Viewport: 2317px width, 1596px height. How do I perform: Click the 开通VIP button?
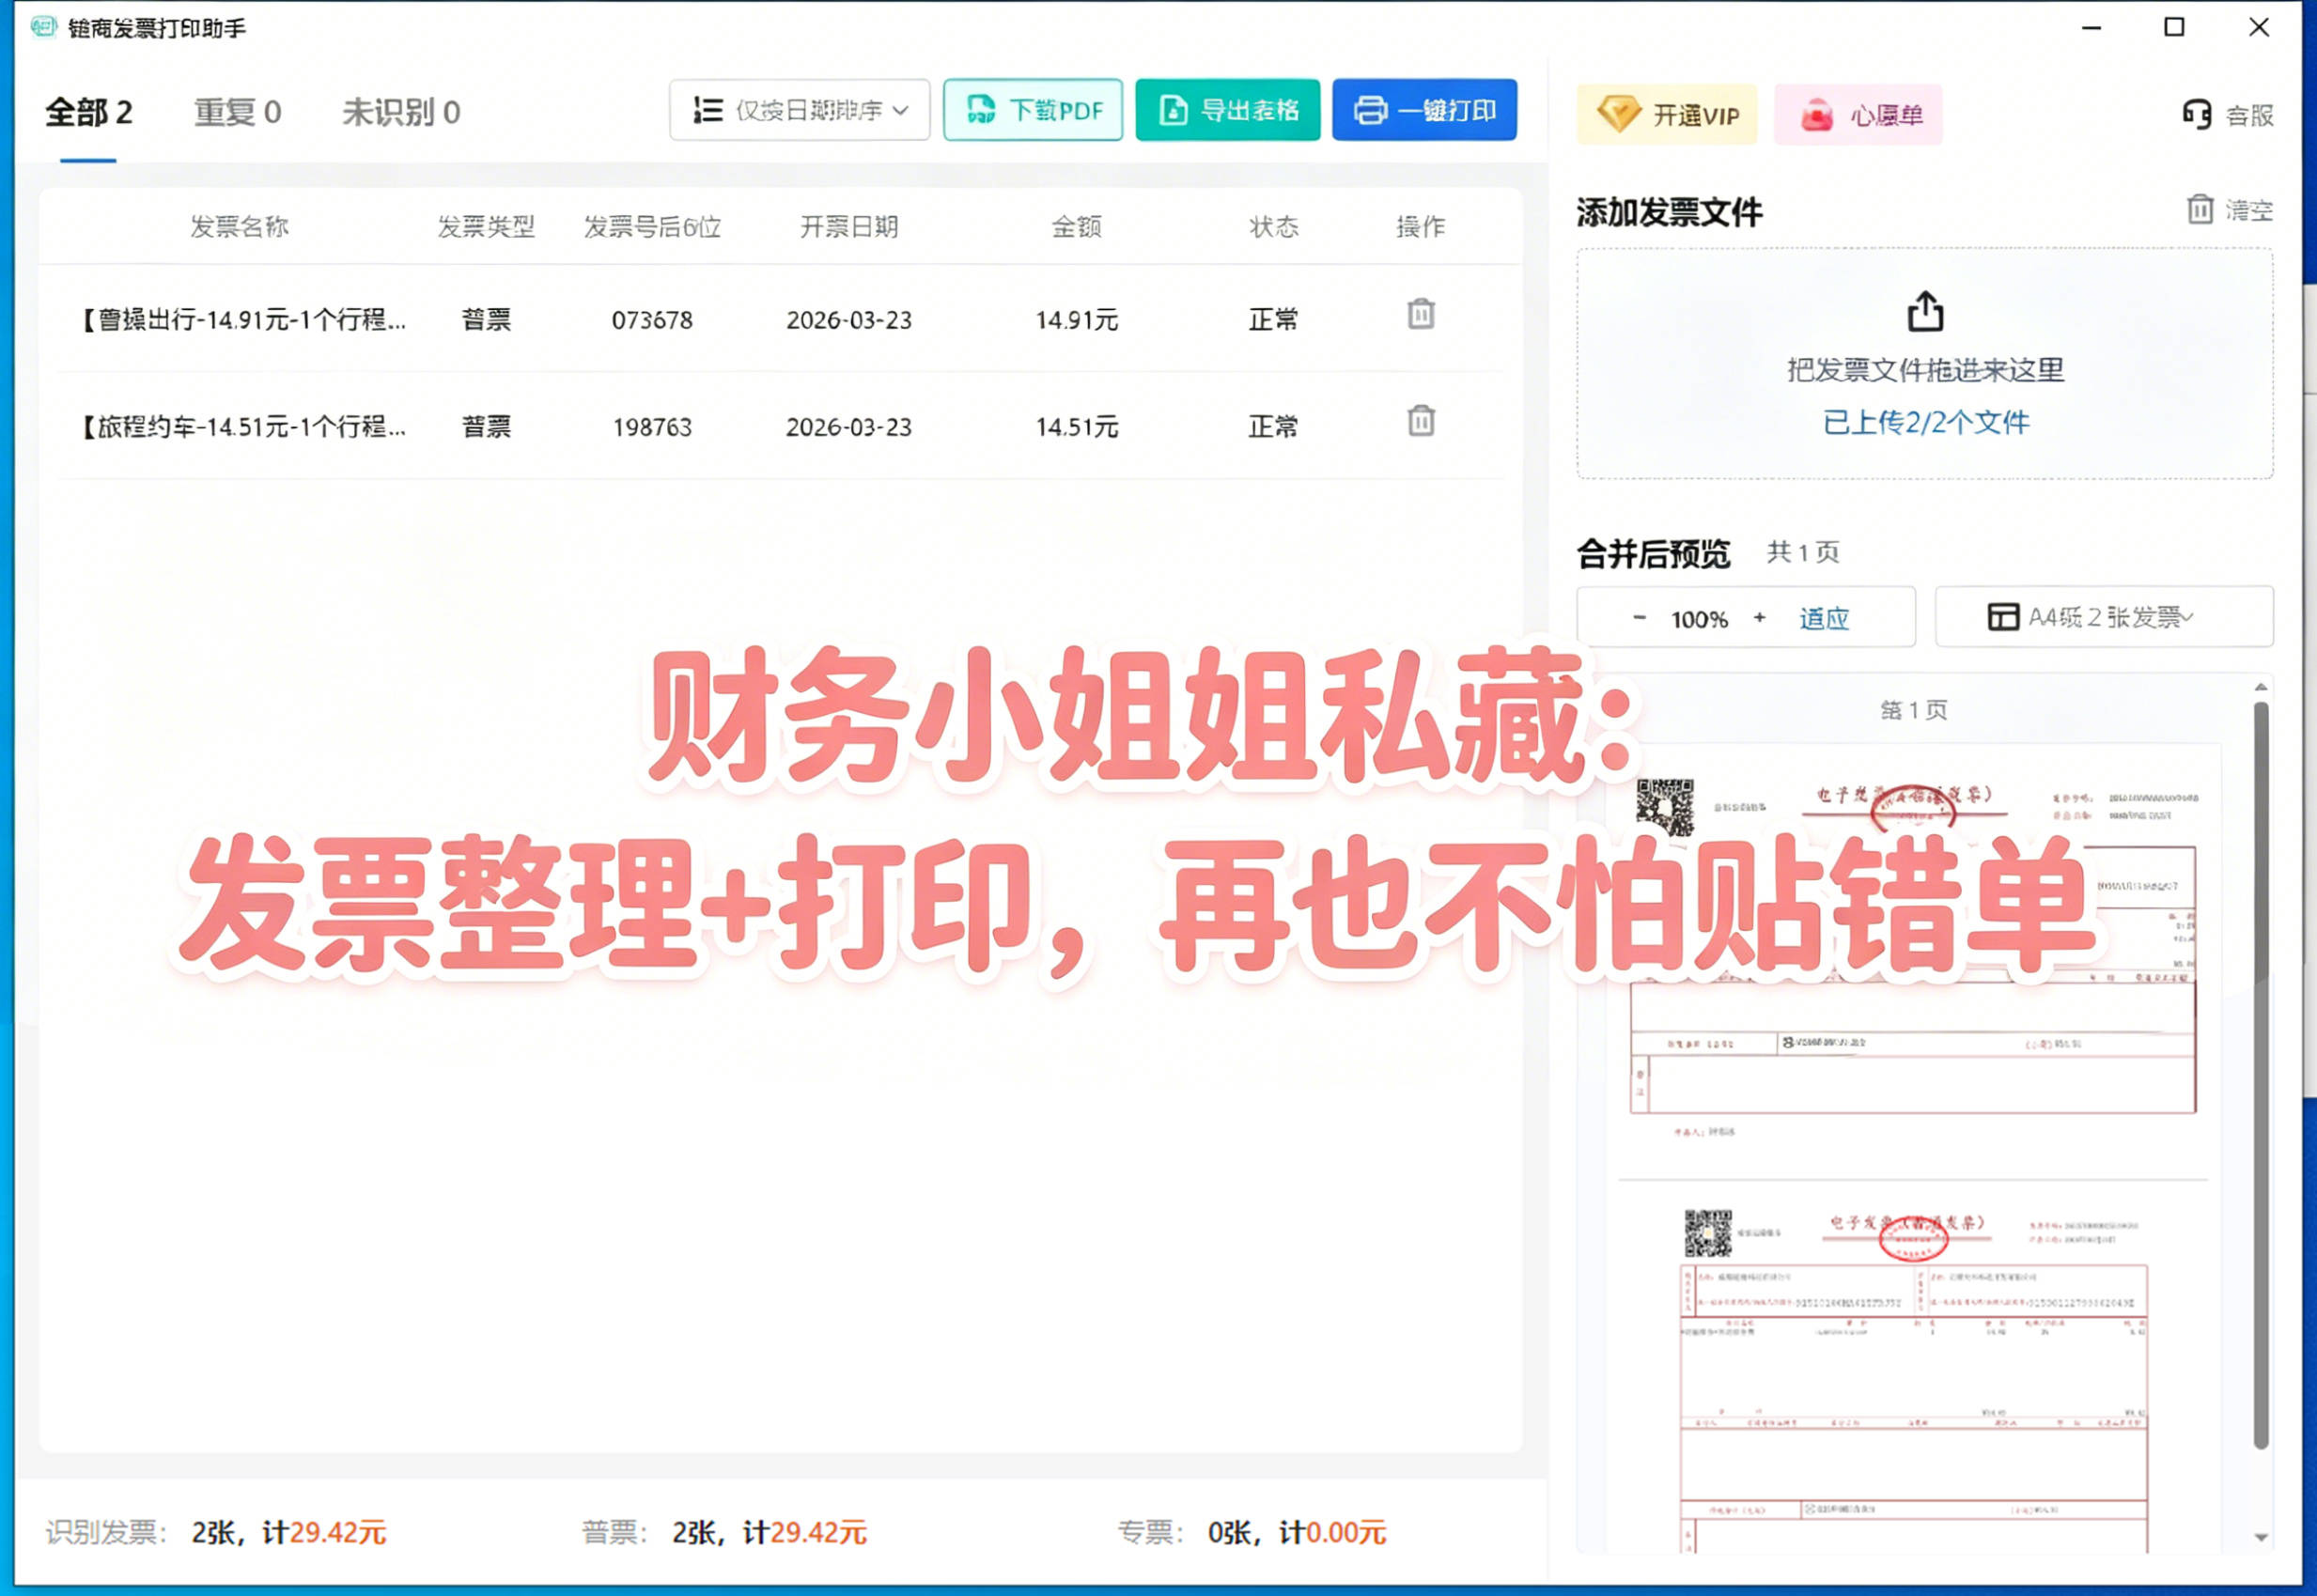pos(1667,115)
